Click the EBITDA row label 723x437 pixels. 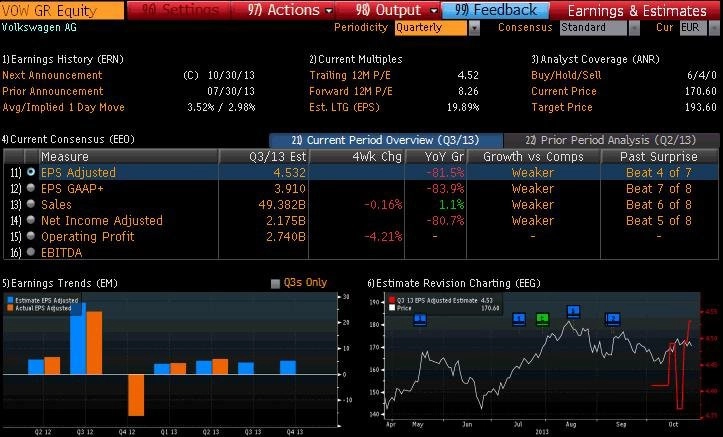[x=61, y=253]
